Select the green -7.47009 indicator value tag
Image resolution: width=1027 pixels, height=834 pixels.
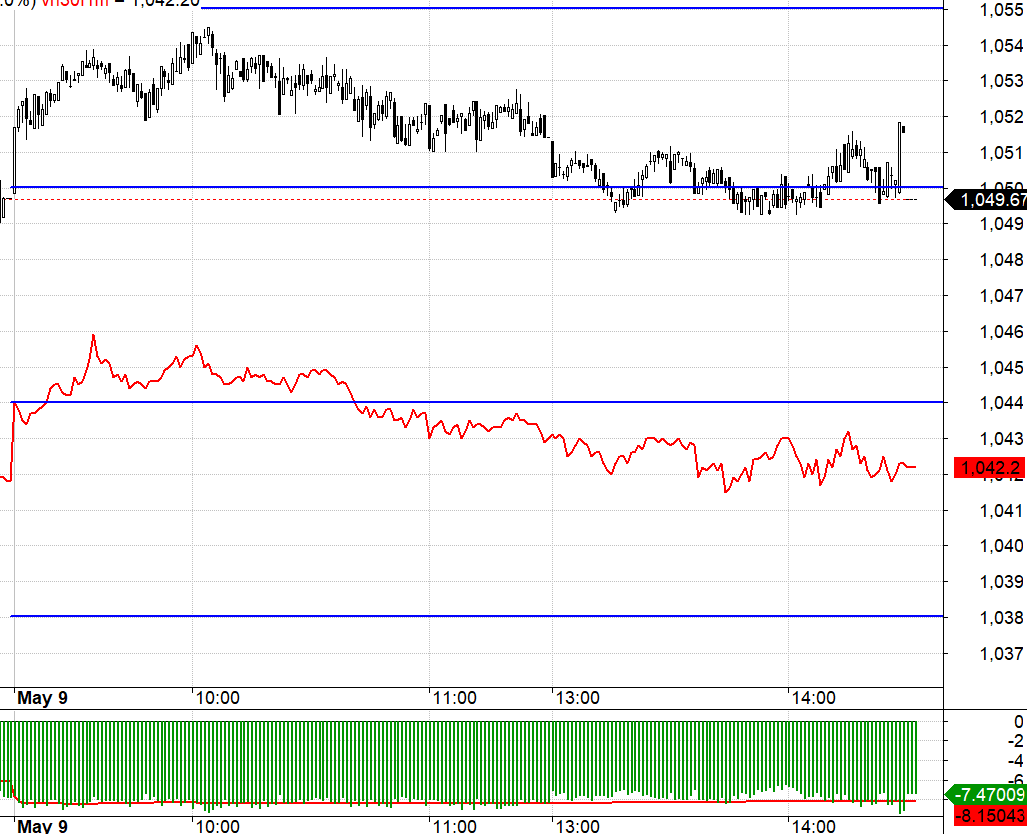987,794
